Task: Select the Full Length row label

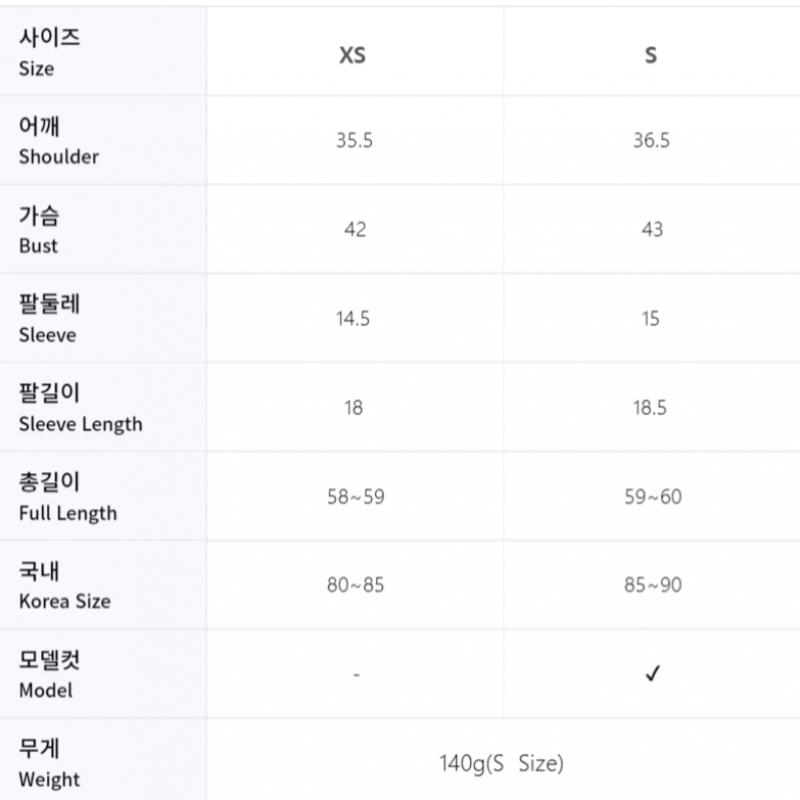Action: (x=67, y=497)
